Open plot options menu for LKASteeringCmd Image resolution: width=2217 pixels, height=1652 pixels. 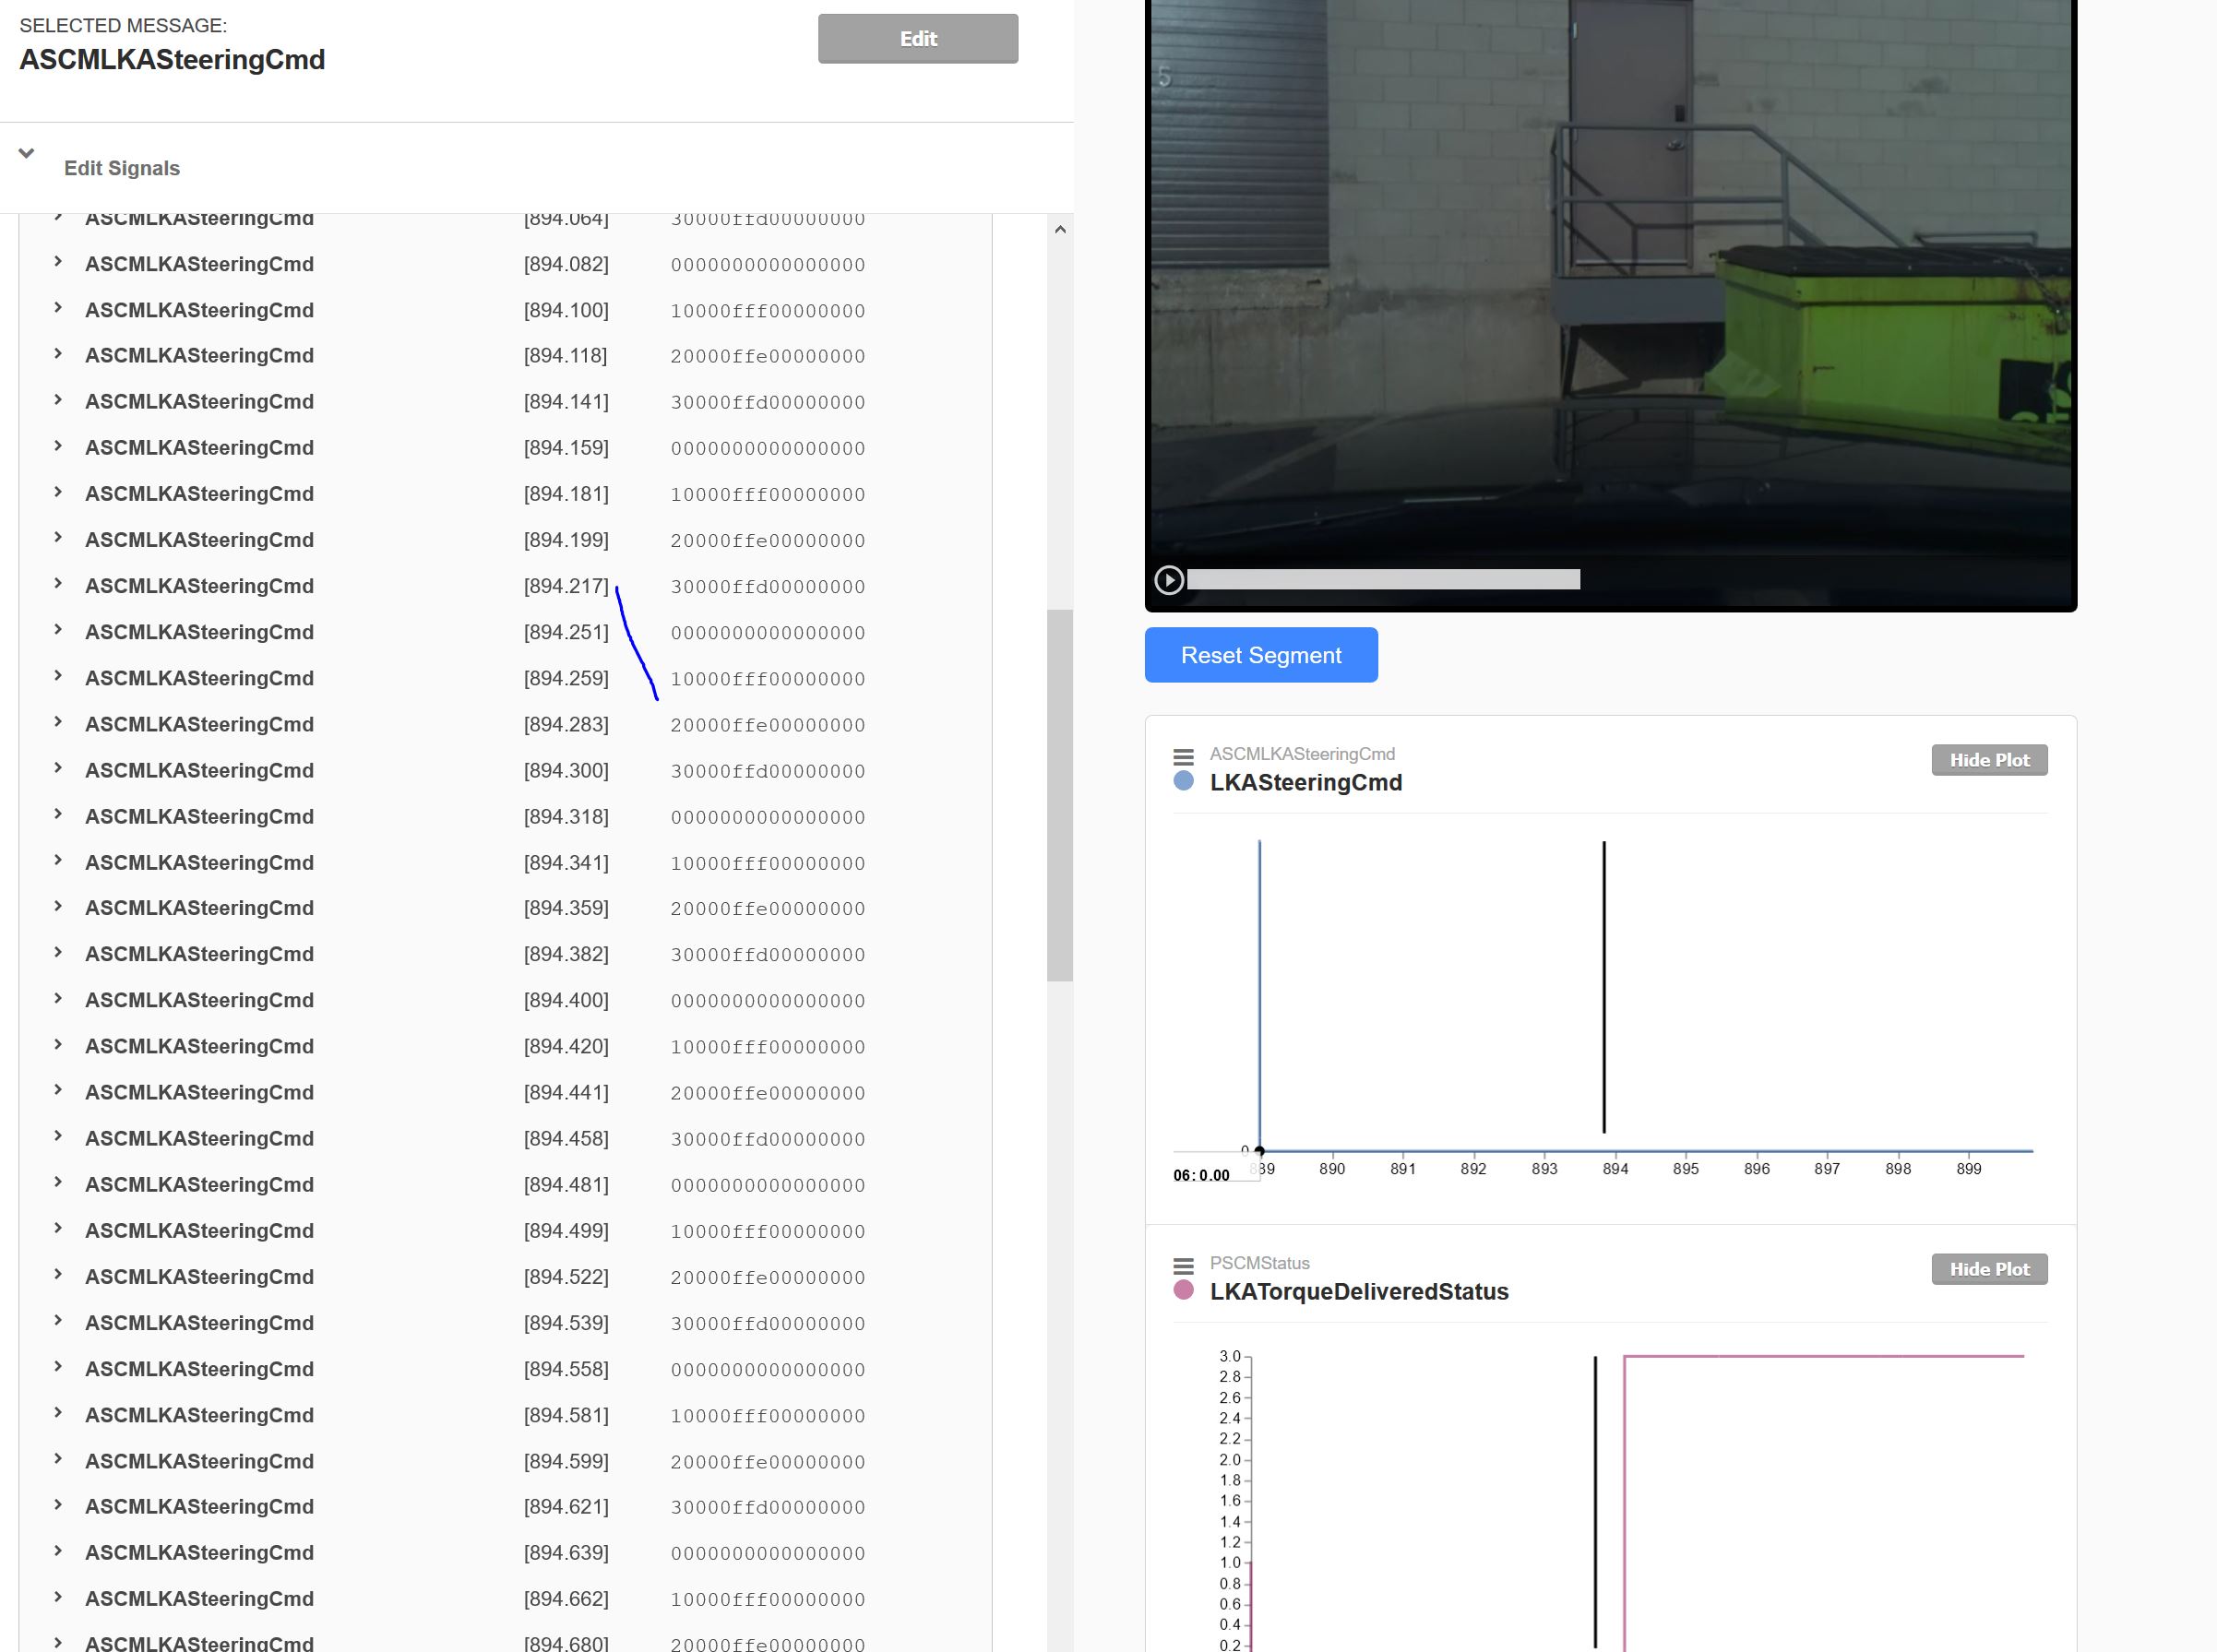(1184, 755)
